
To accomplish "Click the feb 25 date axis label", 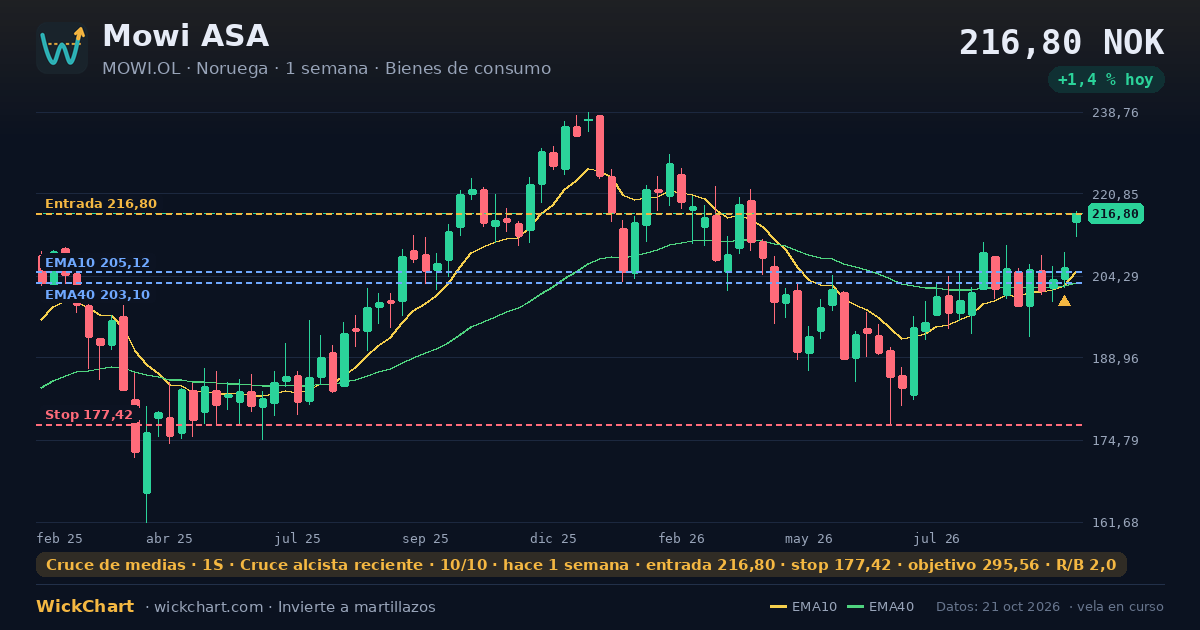I will click(x=60, y=538).
